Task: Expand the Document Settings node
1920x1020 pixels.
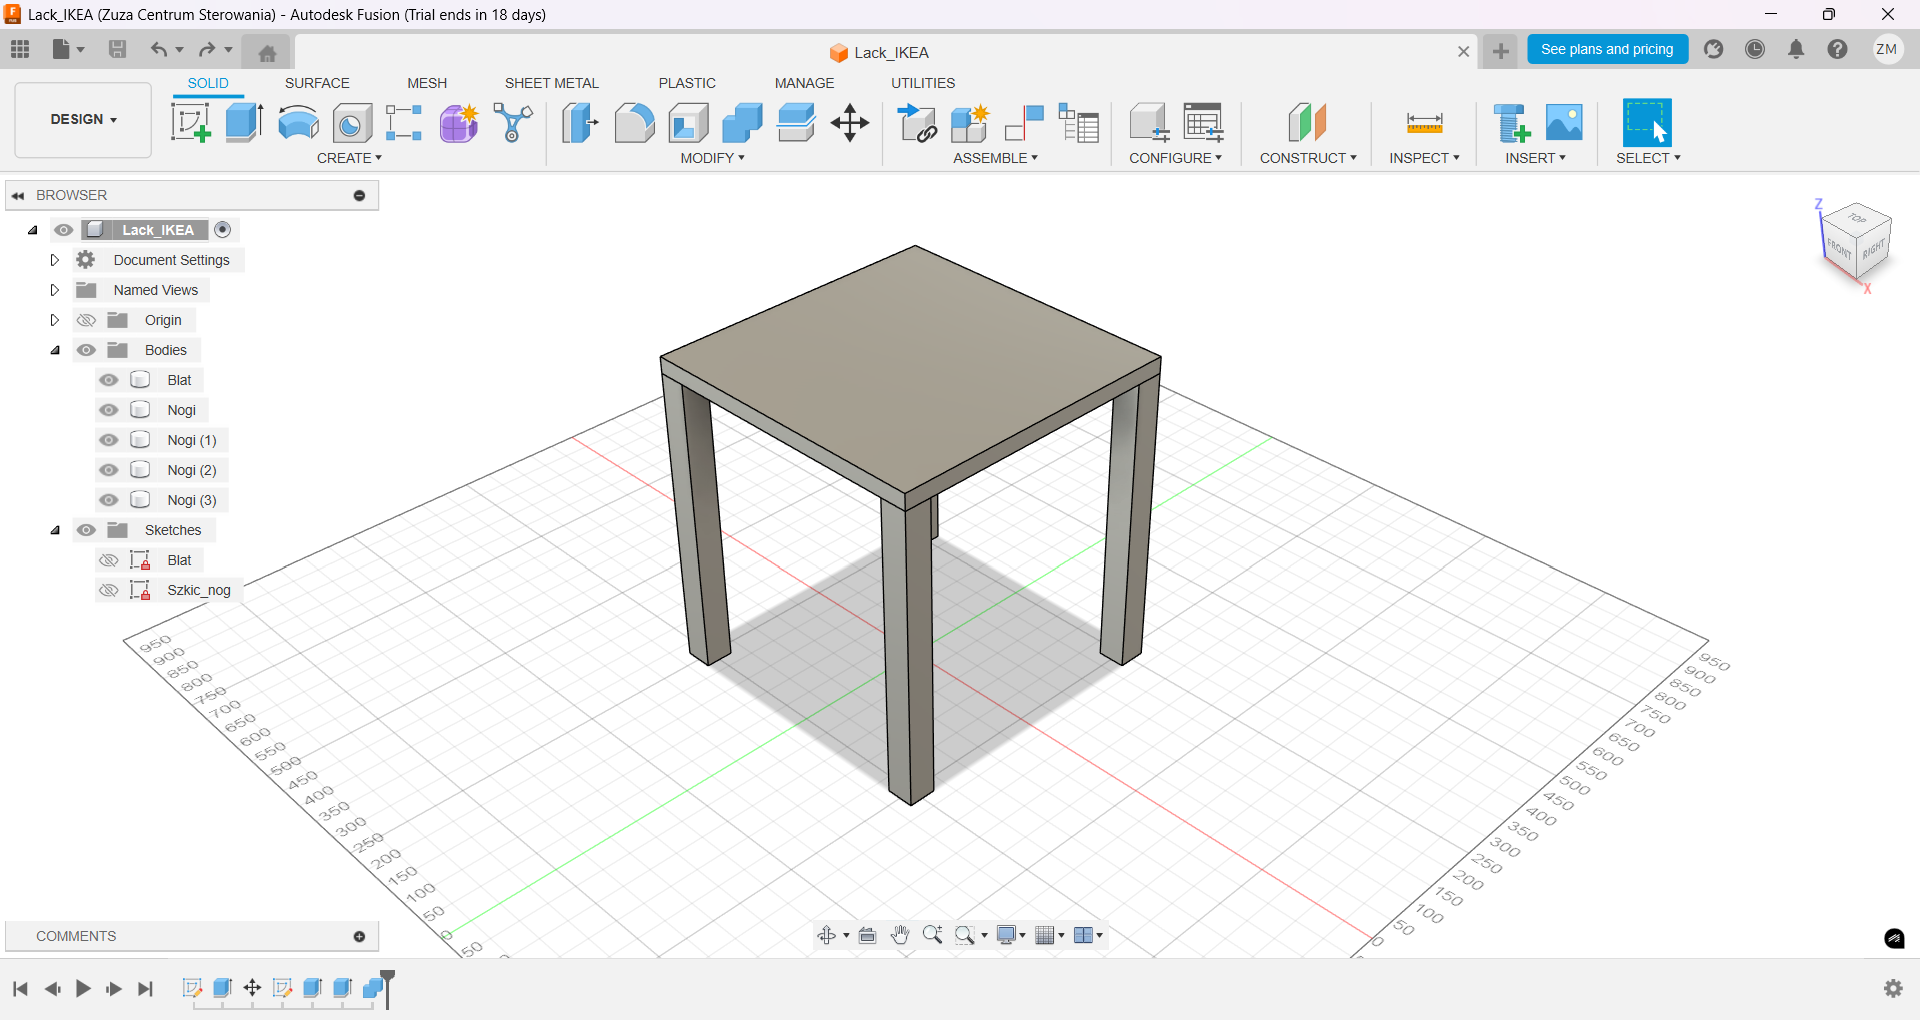Action: click(x=55, y=260)
